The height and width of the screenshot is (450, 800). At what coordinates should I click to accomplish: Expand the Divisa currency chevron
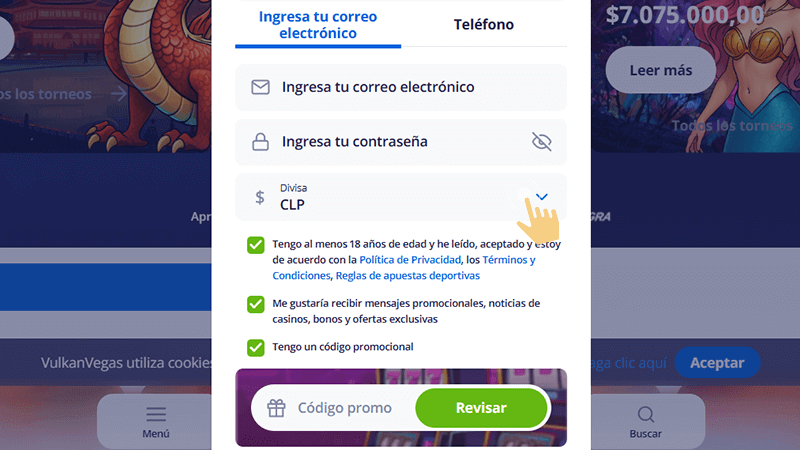(x=542, y=197)
